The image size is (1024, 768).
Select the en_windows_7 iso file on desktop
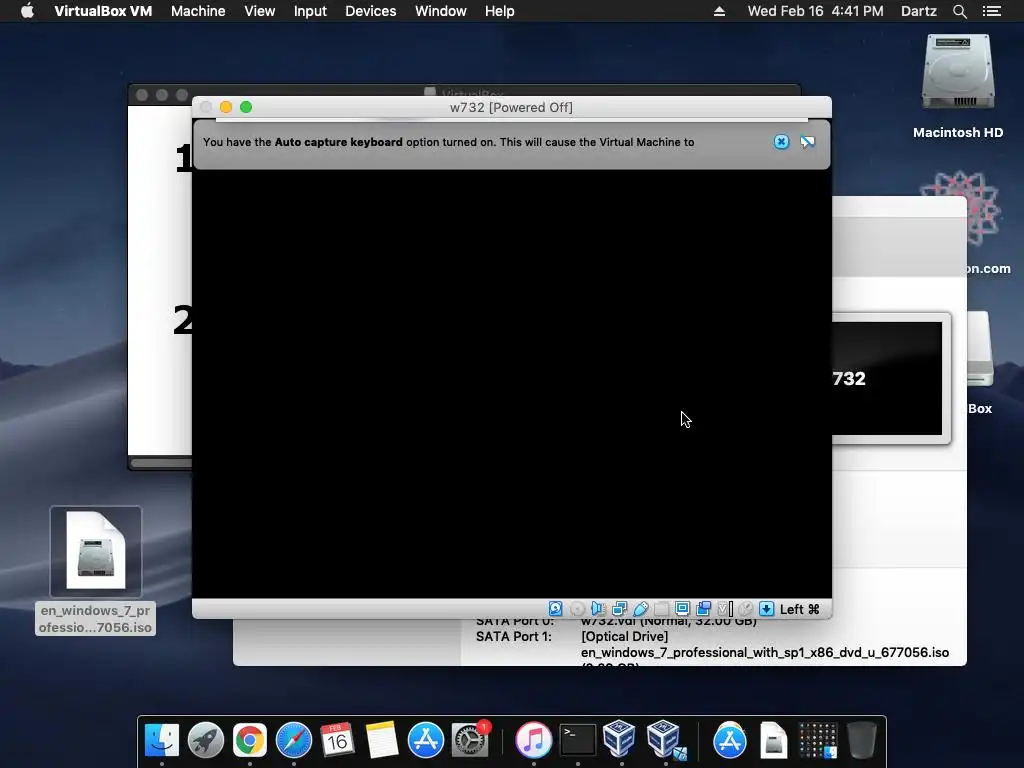click(x=95, y=570)
